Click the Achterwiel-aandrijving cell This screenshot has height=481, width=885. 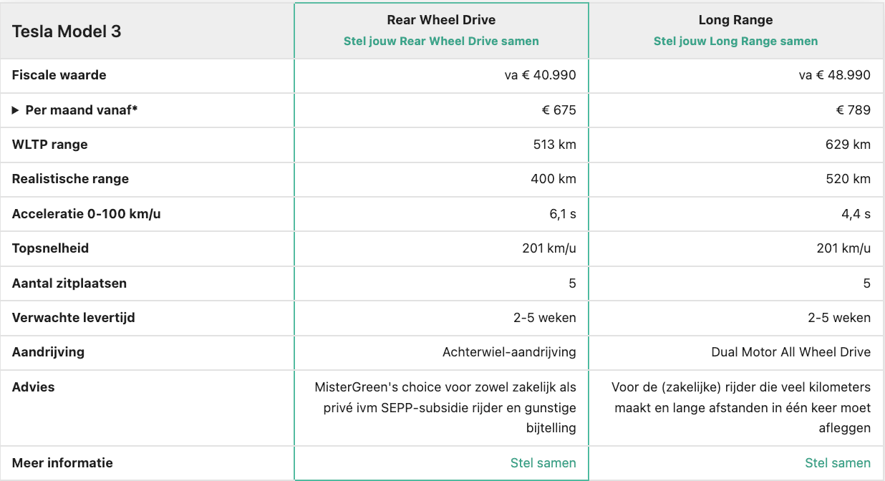point(509,352)
